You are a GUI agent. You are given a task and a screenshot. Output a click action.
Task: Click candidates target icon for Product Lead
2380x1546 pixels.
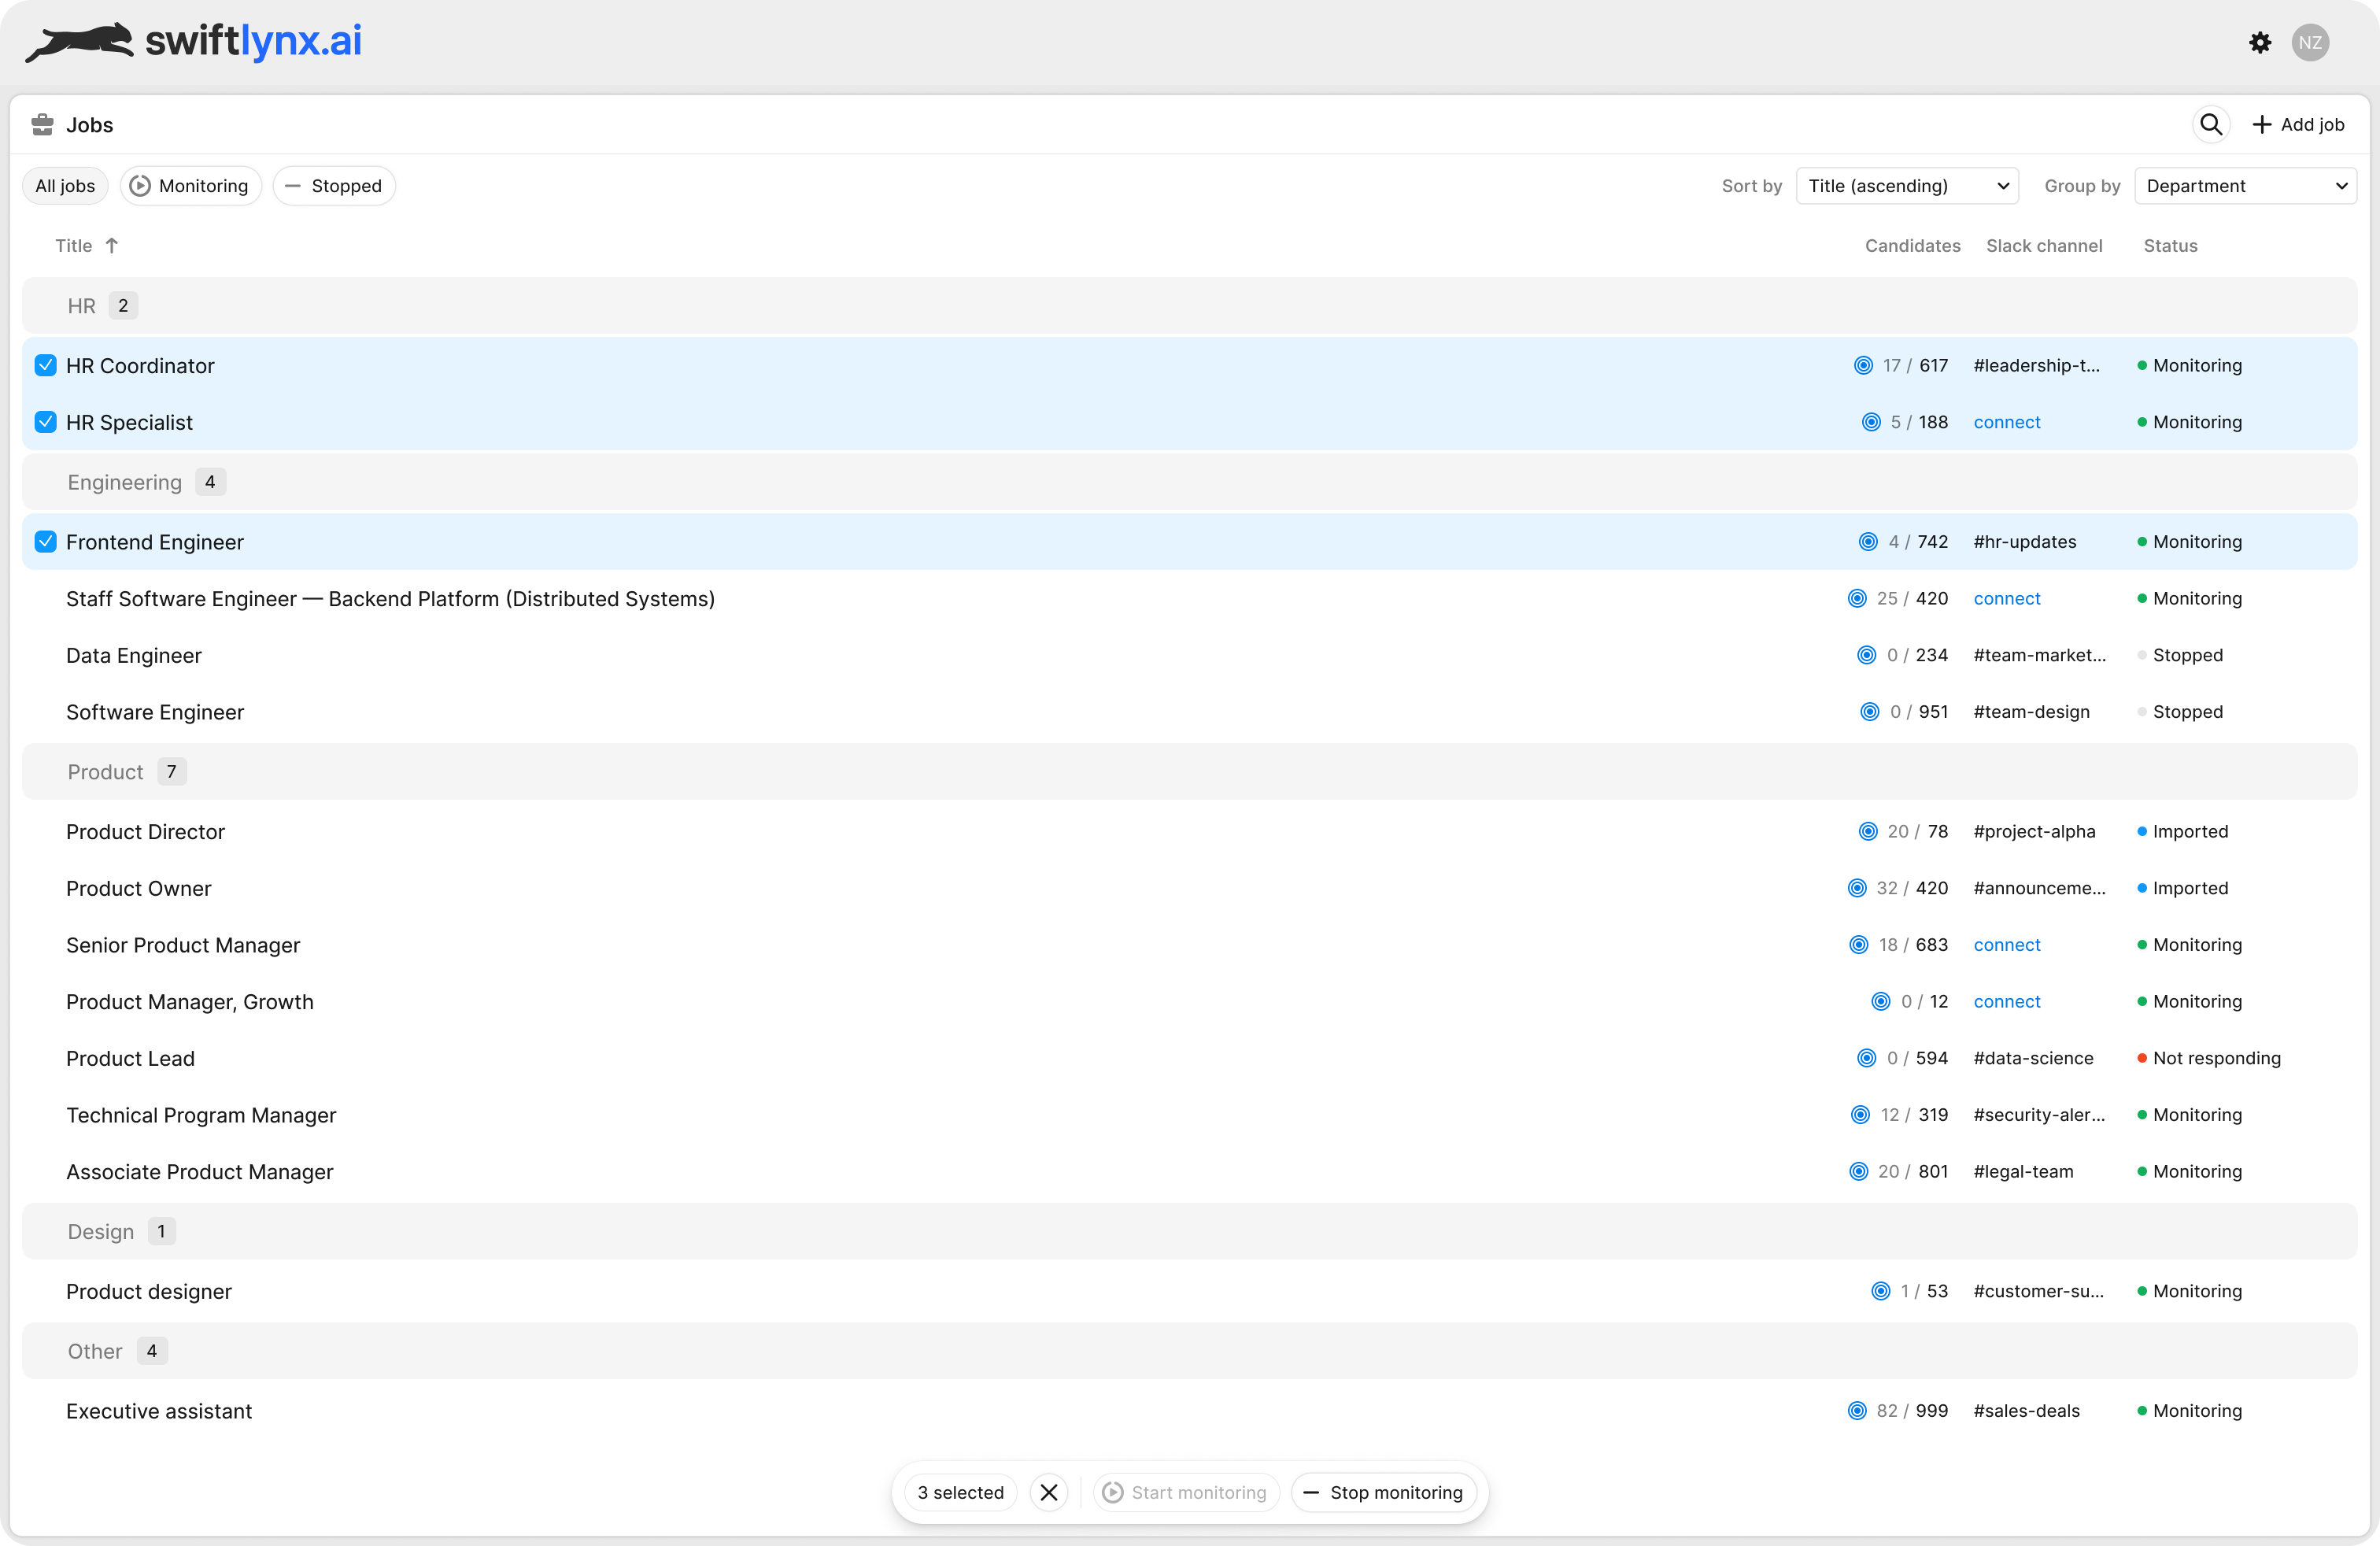[x=1865, y=1058]
